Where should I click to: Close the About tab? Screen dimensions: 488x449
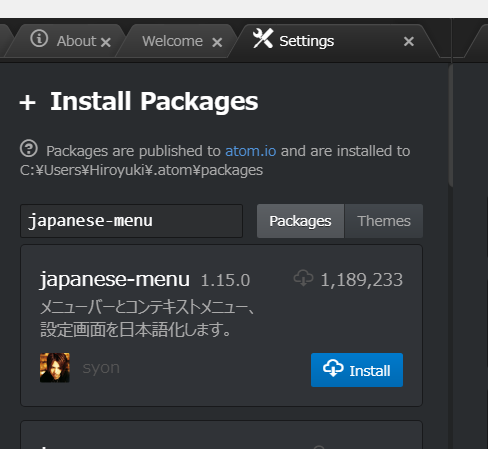pyautogui.click(x=106, y=42)
